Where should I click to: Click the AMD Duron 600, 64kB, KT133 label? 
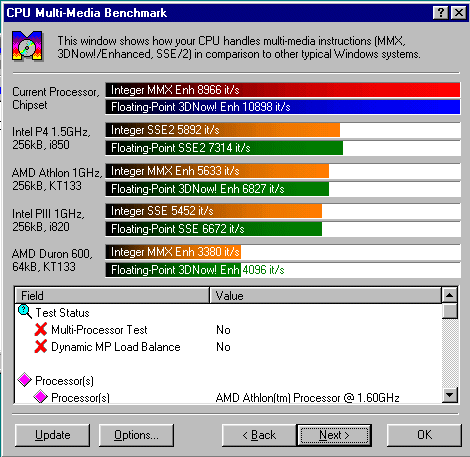point(52,260)
